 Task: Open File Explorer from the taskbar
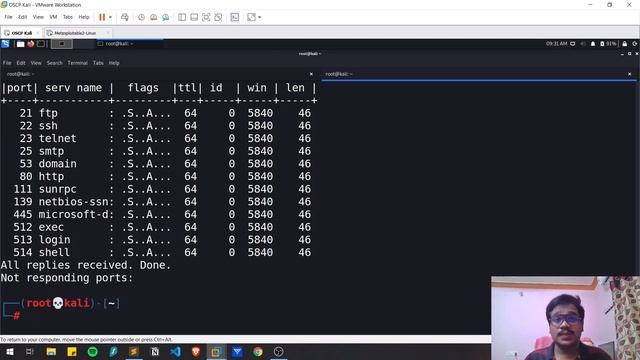[51, 351]
